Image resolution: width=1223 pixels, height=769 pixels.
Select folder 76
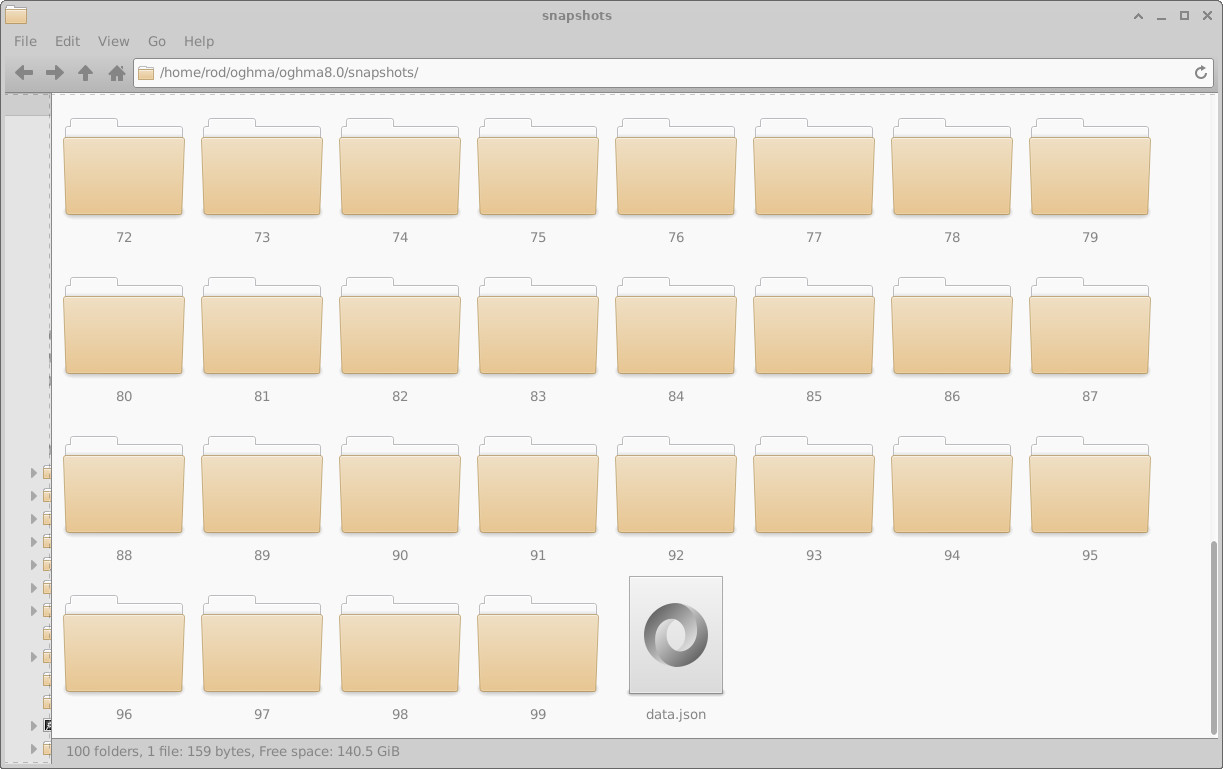(x=676, y=180)
